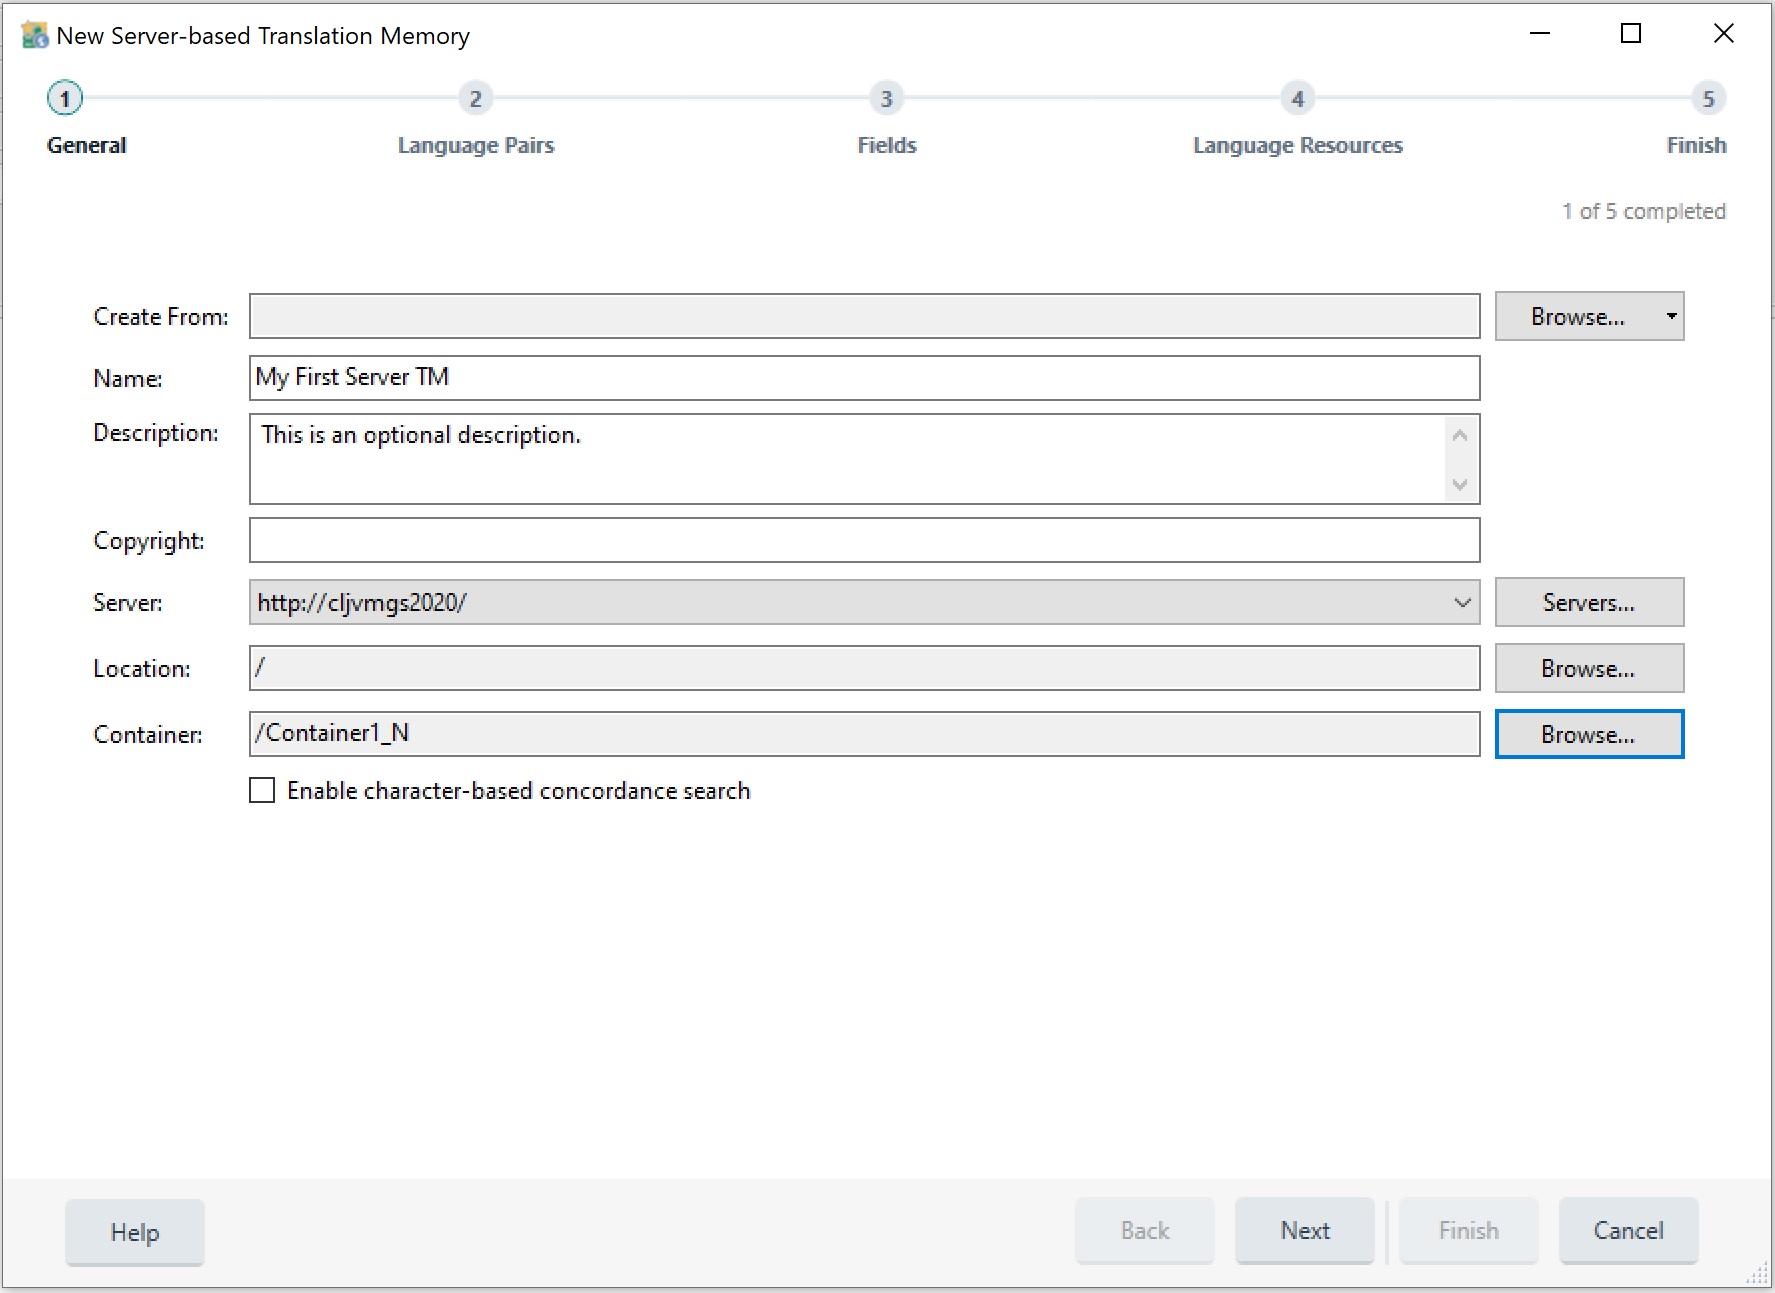1775x1293 pixels.
Task: Click the step 5 Finish circle icon
Action: coord(1708,99)
